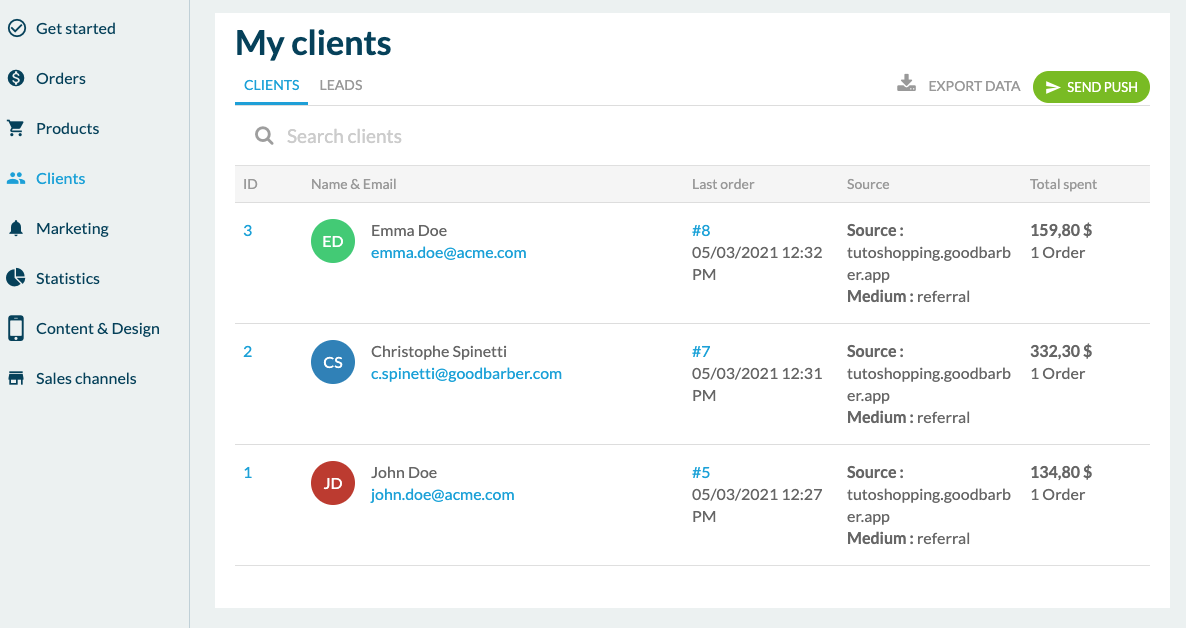
Task: Click the search magnifier icon
Action: coord(264,136)
